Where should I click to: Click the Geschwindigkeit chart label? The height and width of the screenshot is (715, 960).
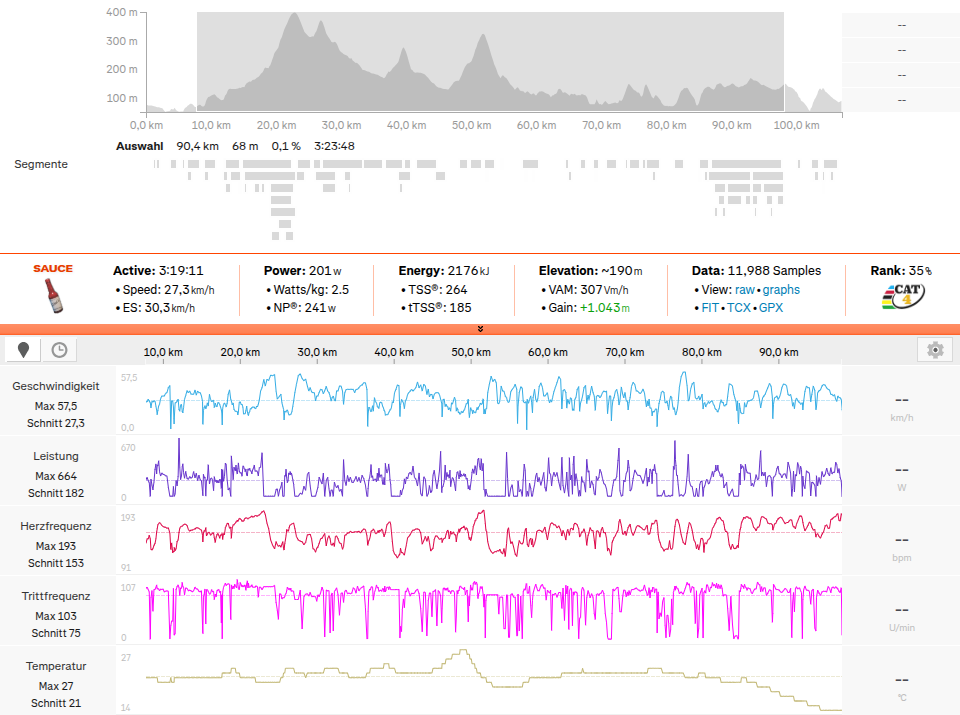click(56, 386)
